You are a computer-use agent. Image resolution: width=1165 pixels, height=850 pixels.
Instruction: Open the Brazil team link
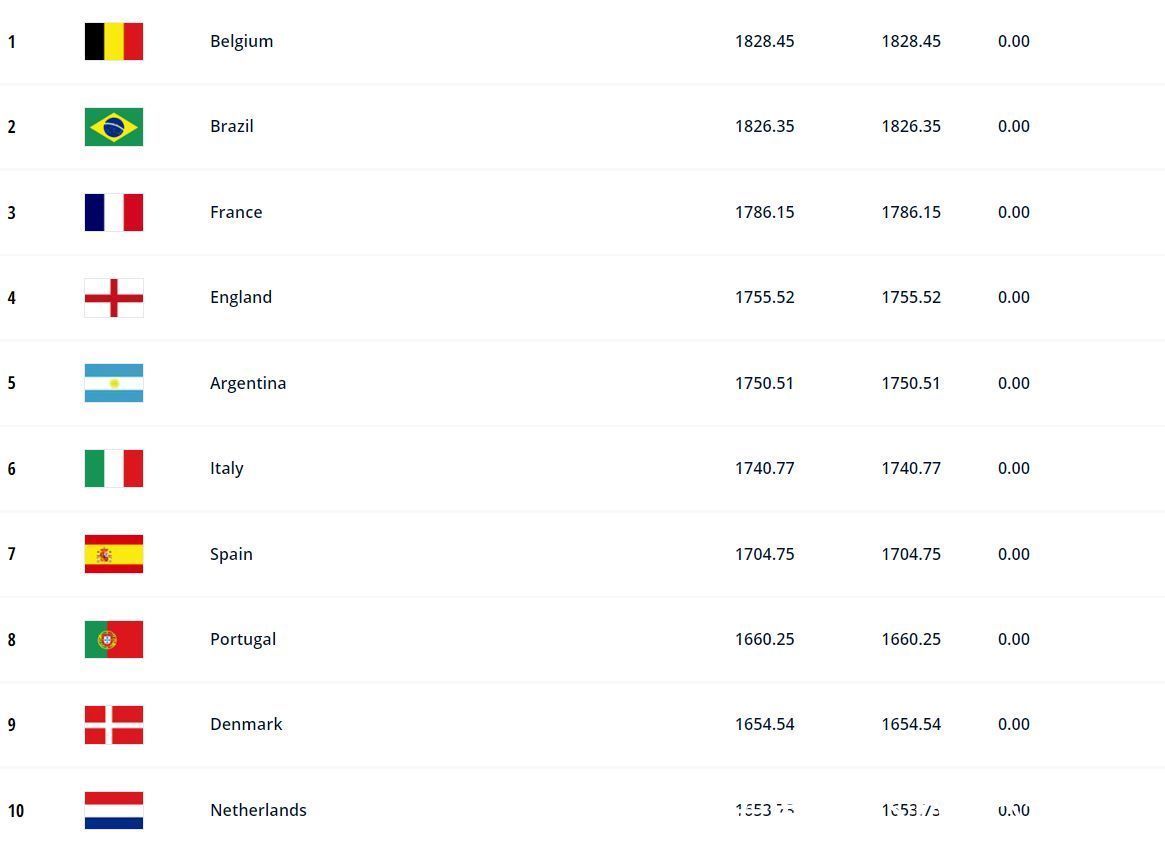point(232,126)
